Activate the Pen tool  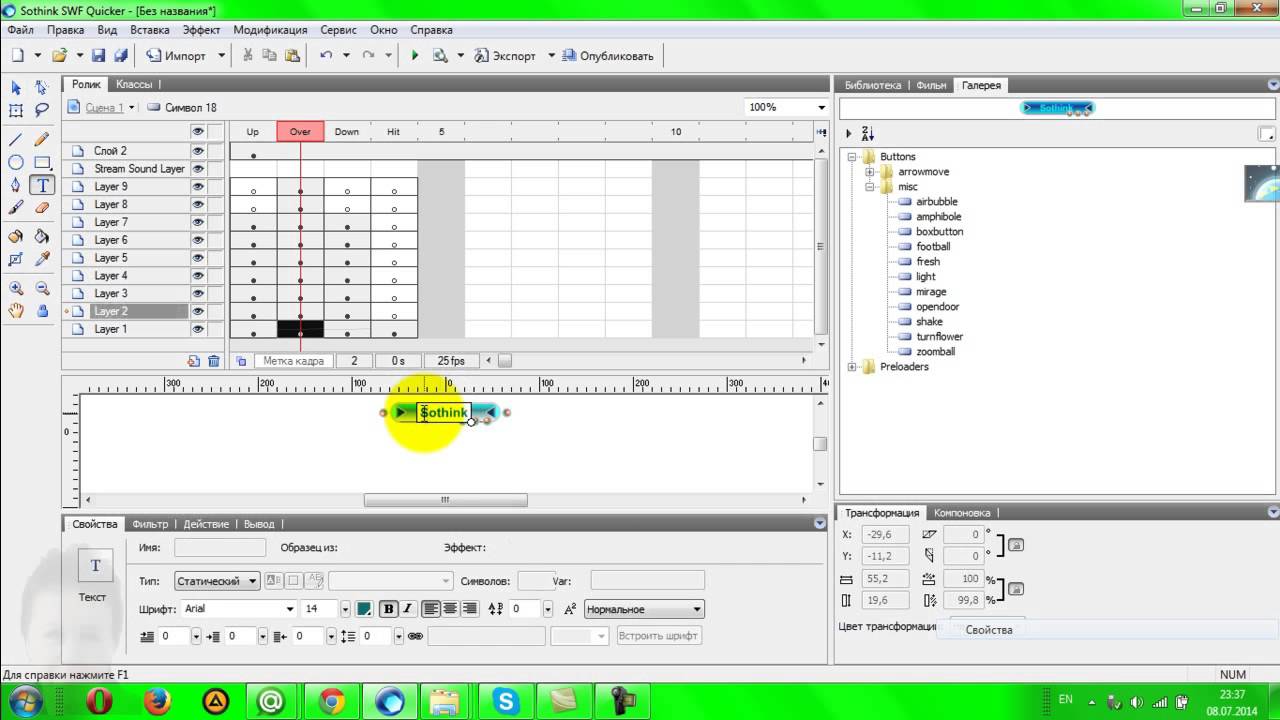16,185
